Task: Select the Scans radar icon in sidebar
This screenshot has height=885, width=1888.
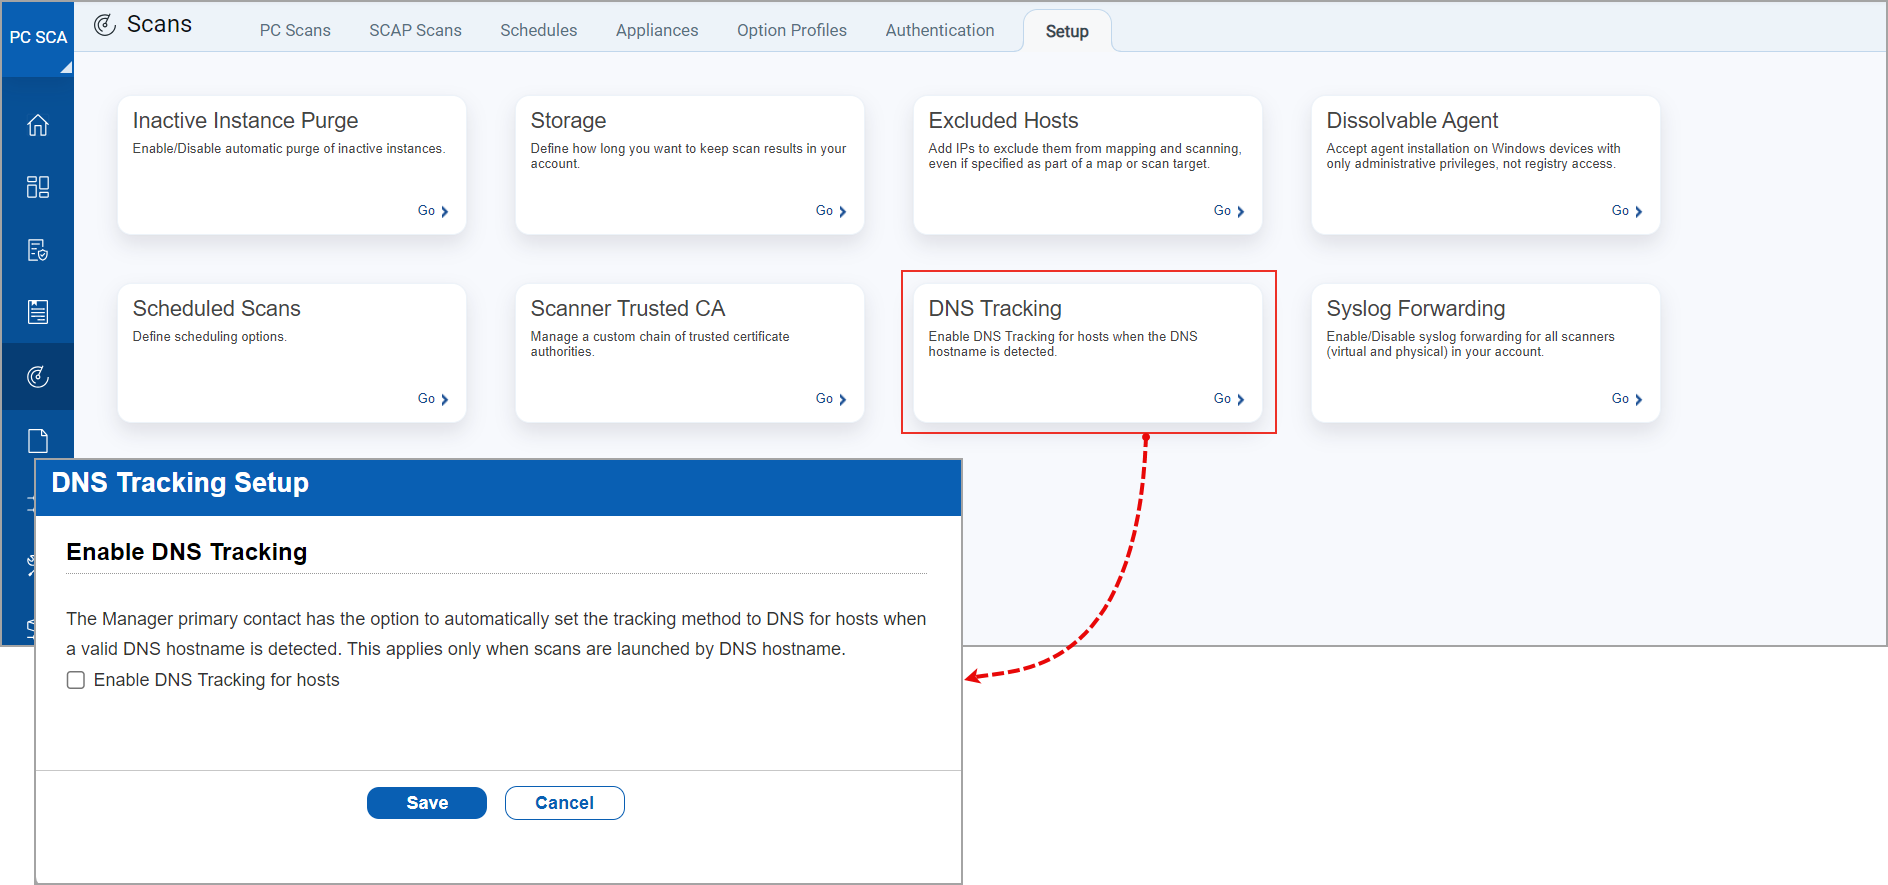Action: point(38,376)
